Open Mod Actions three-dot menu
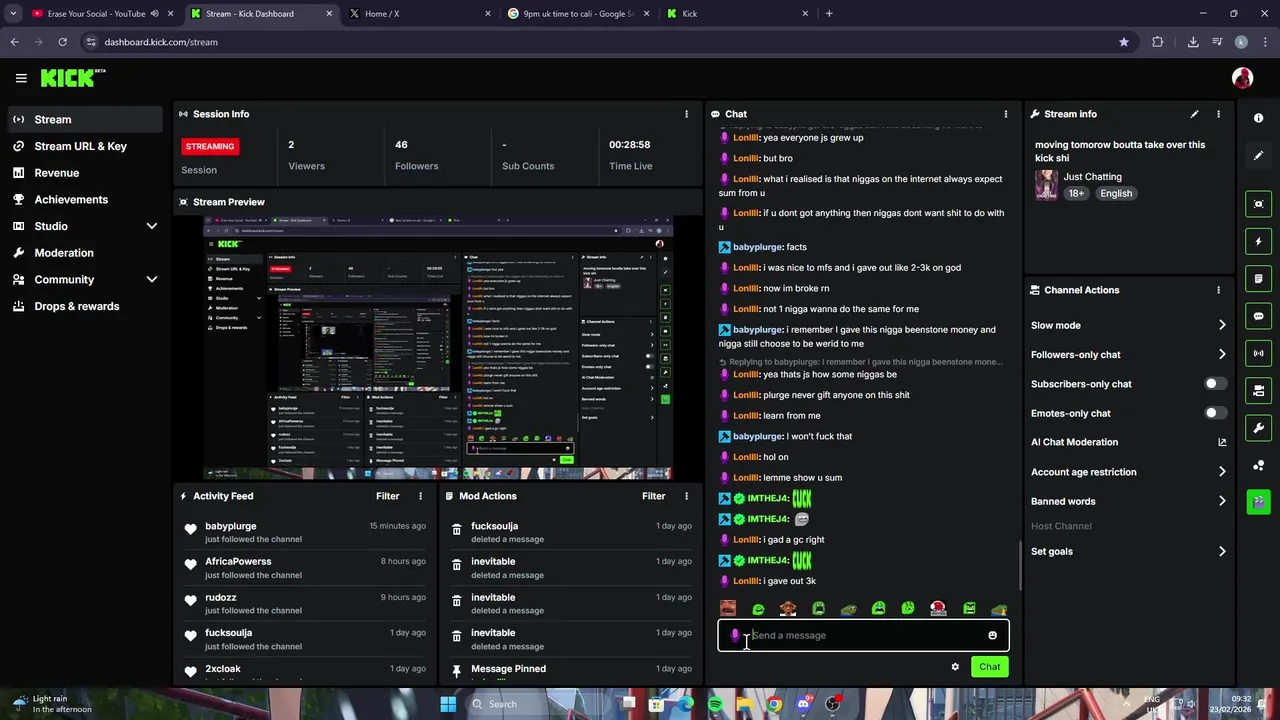This screenshot has height=720, width=1280. (x=686, y=496)
